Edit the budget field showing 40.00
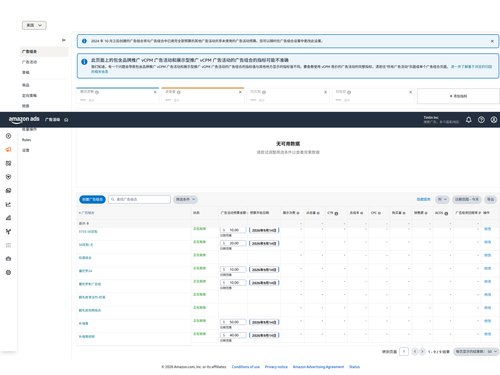 (233, 335)
